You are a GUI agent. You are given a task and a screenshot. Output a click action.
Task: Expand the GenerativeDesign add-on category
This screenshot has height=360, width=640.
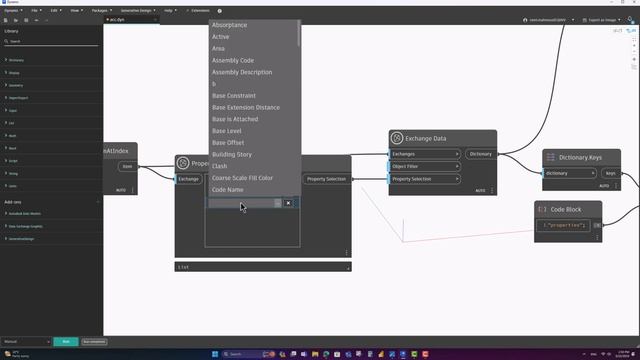pyautogui.click(x=21, y=239)
